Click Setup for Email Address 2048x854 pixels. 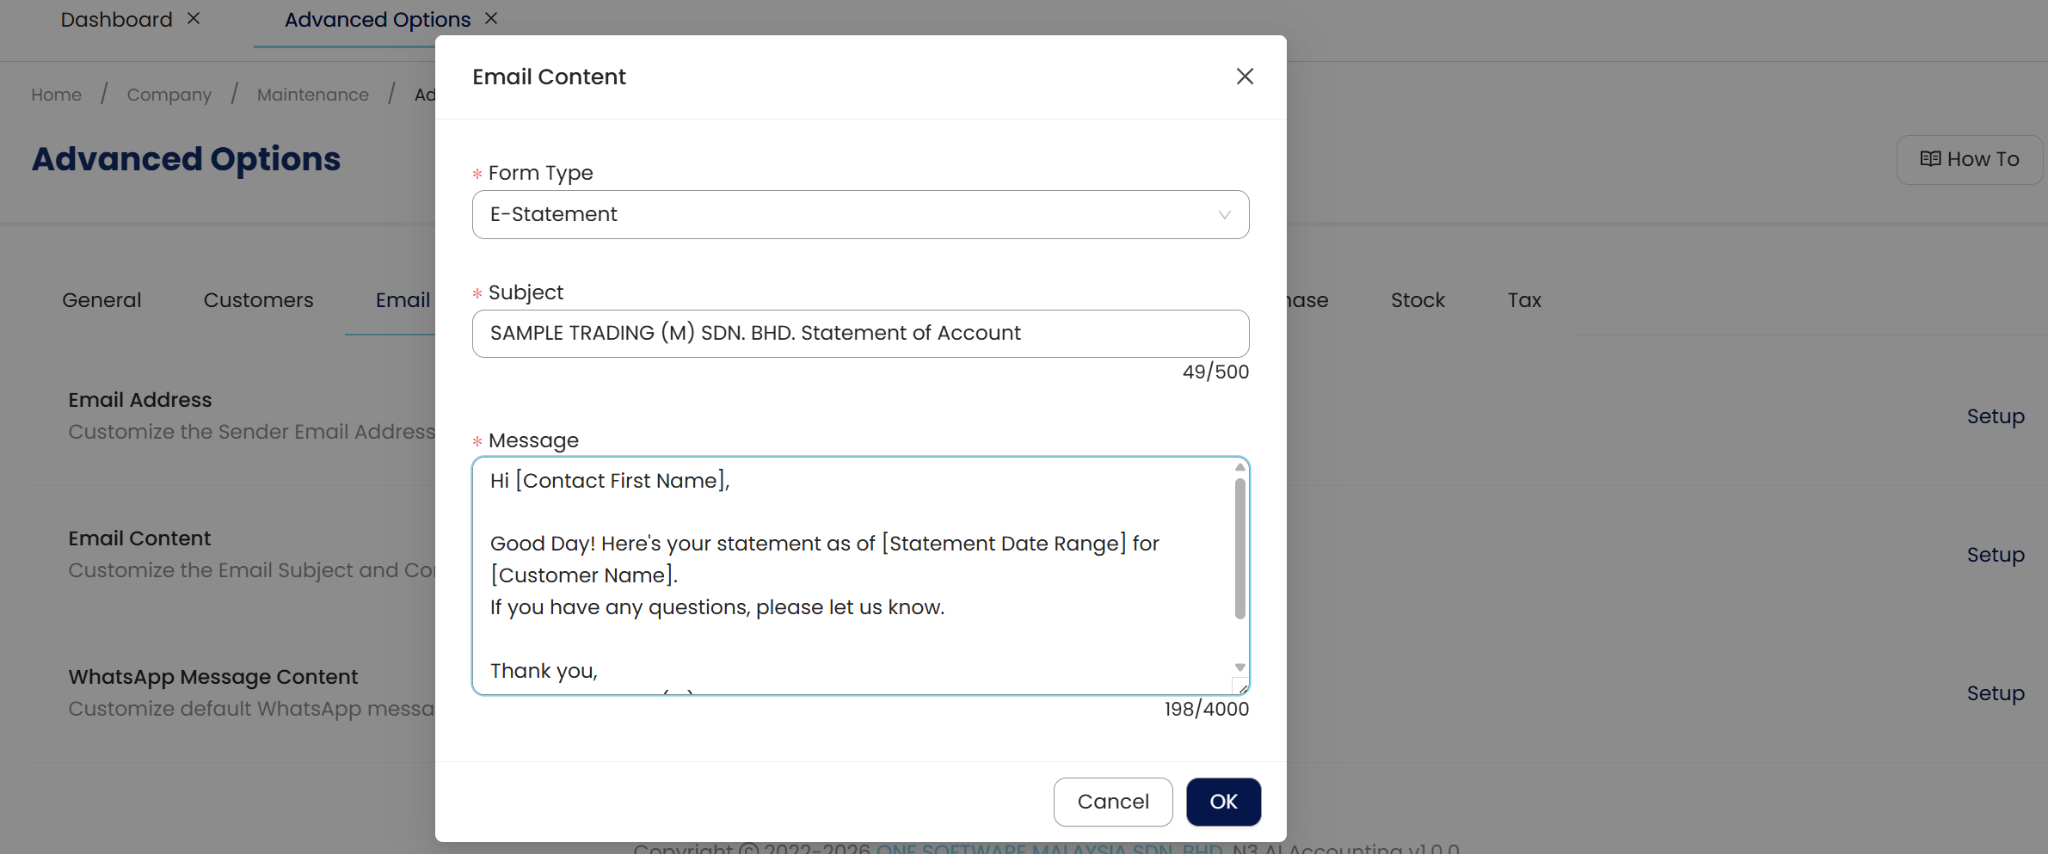[1995, 417]
